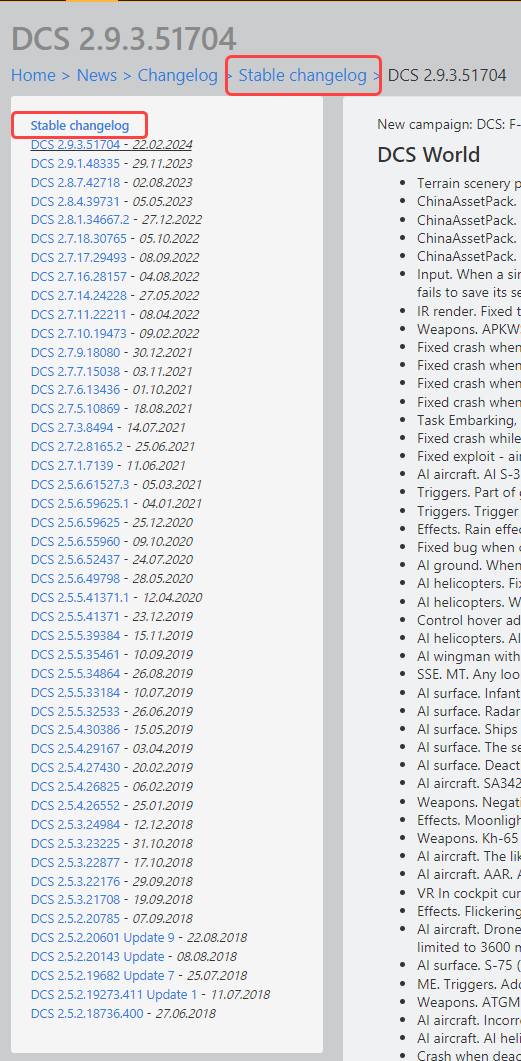Open DCS 2.5.3.23225 changelog
The image size is (521, 1061).
(x=75, y=843)
